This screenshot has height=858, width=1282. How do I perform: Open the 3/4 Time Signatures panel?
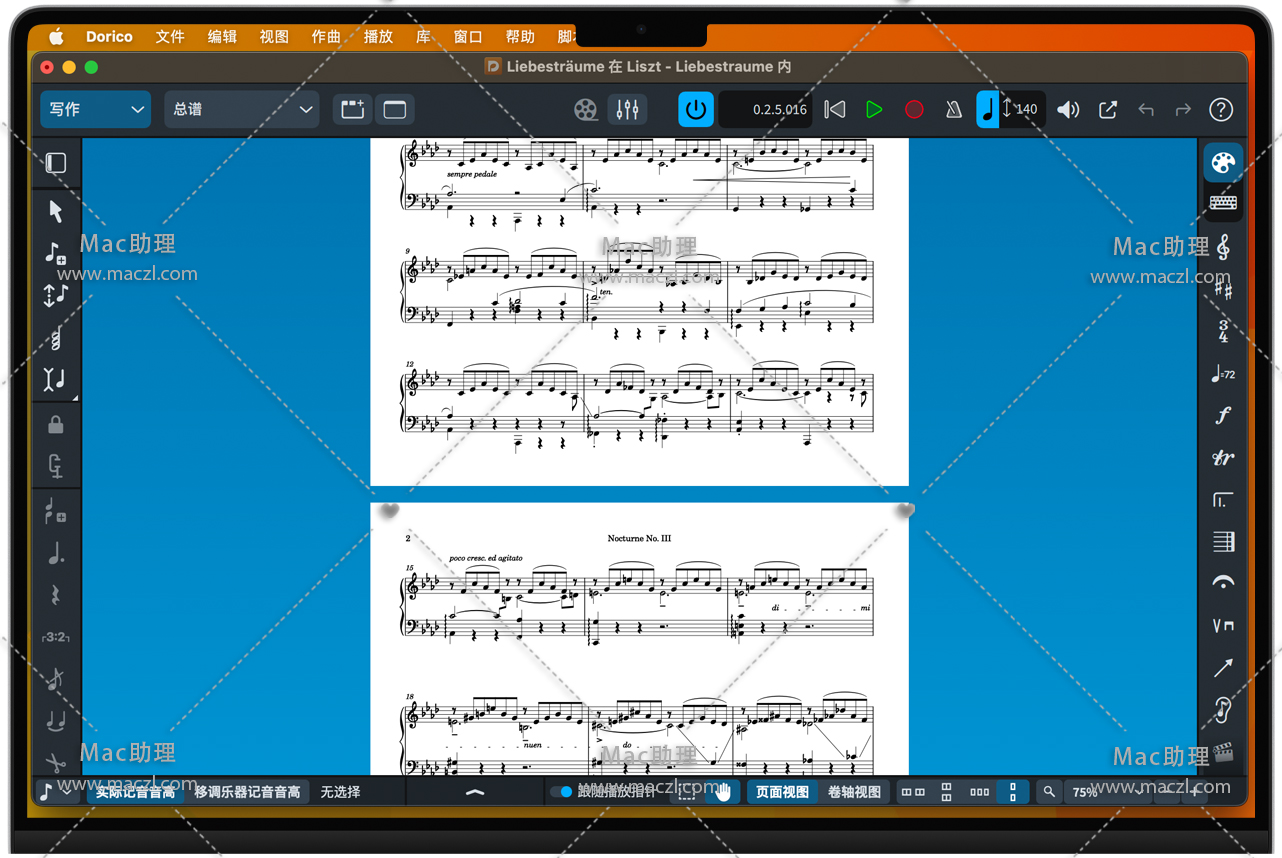(1223, 332)
